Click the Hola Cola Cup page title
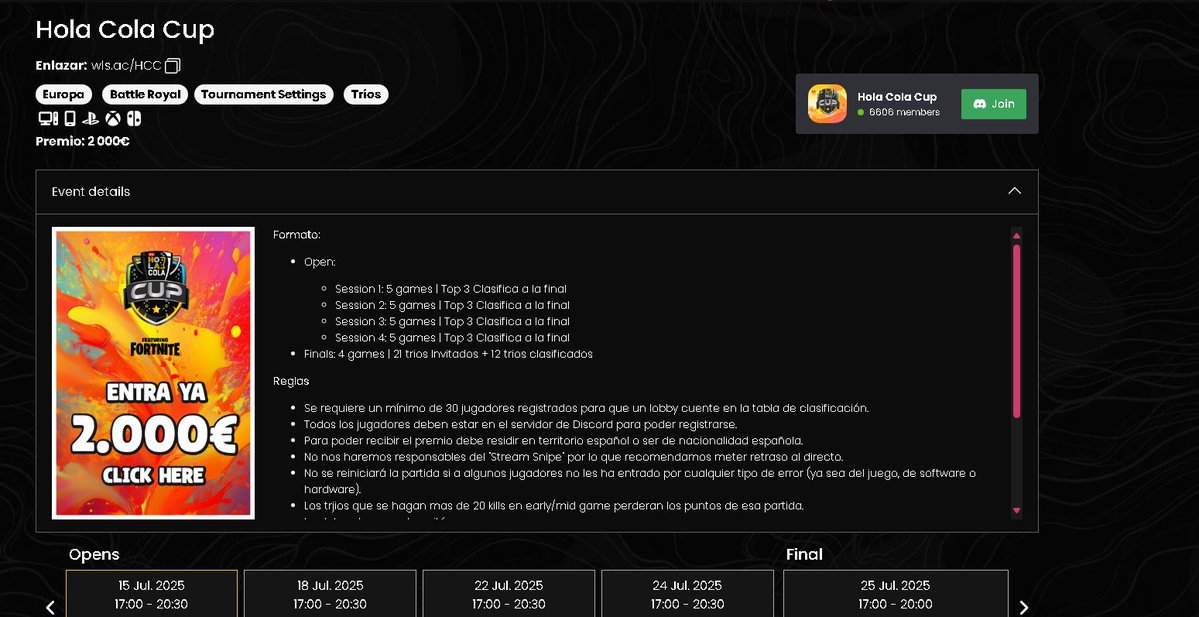This screenshot has height=617, width=1199. pyautogui.click(x=125, y=29)
